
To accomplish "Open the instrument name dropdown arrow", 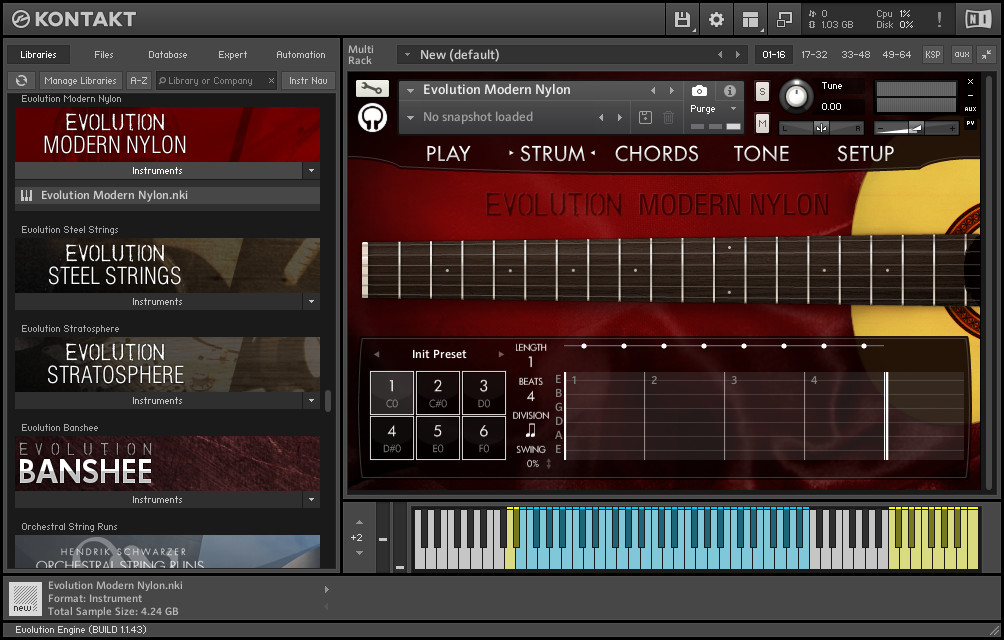I will pyautogui.click(x=410, y=91).
